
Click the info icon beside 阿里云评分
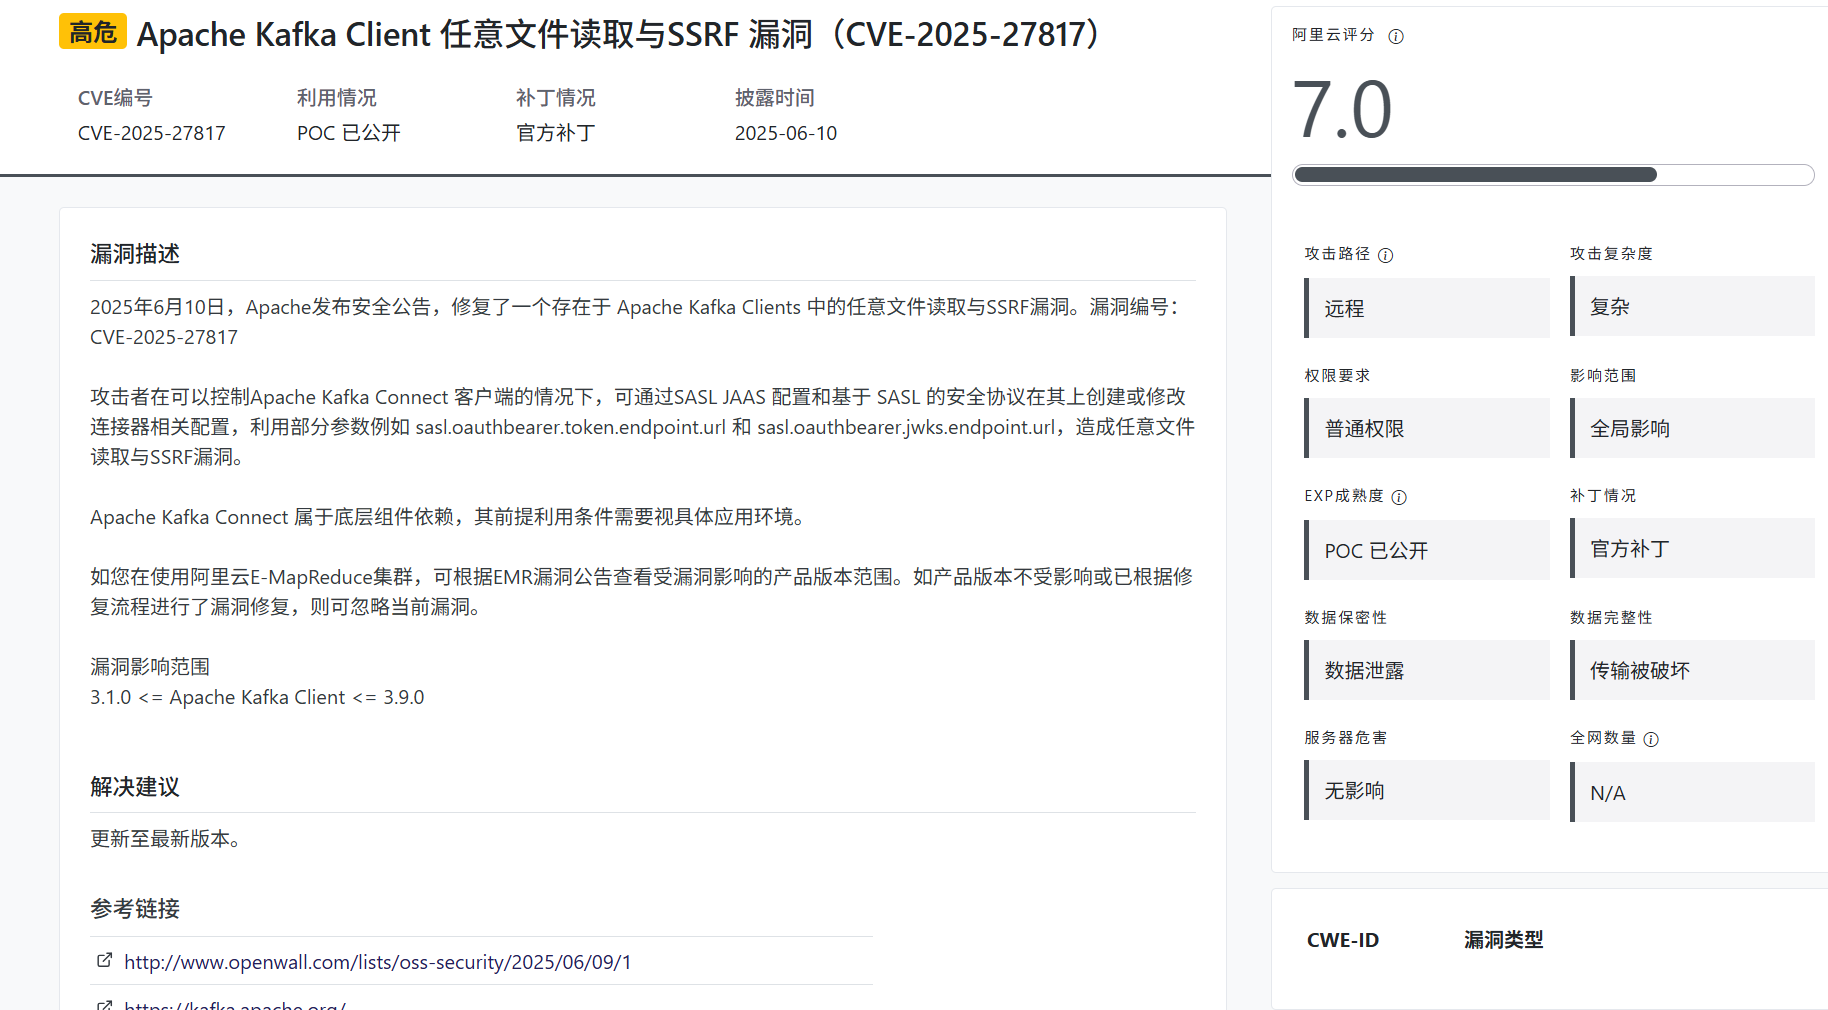coord(1396,36)
